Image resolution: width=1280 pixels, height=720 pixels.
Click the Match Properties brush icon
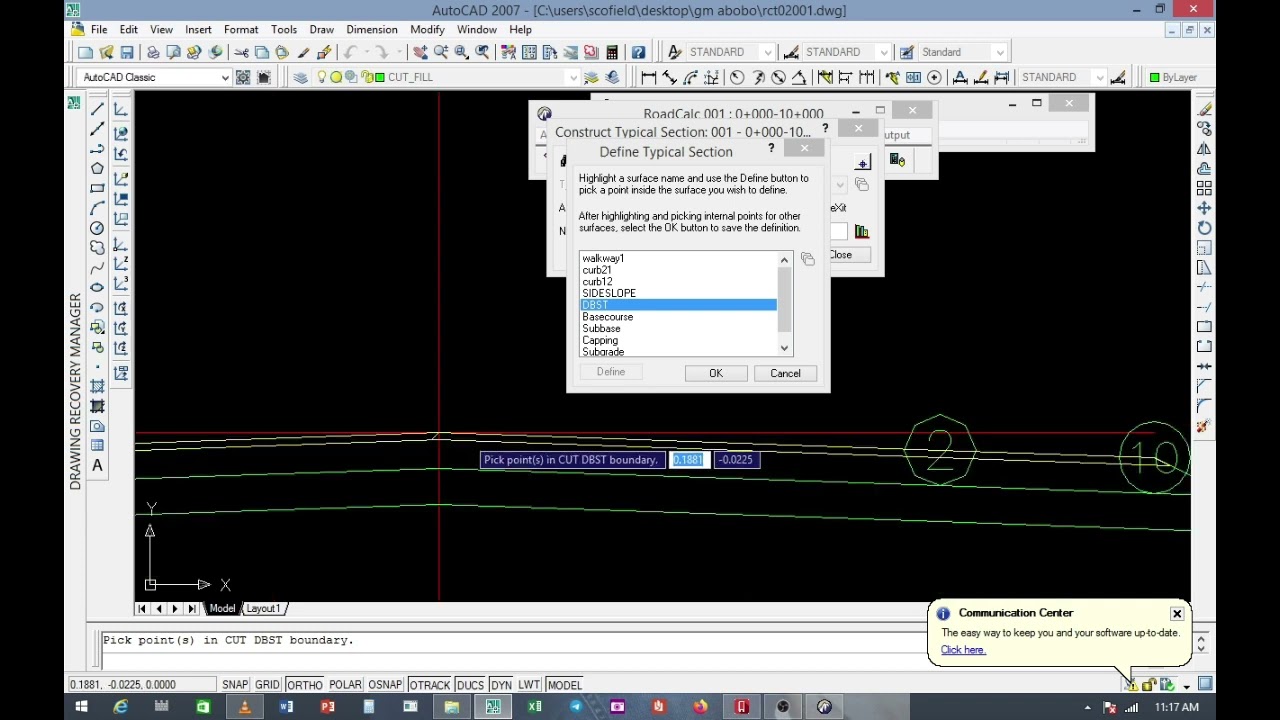(303, 52)
